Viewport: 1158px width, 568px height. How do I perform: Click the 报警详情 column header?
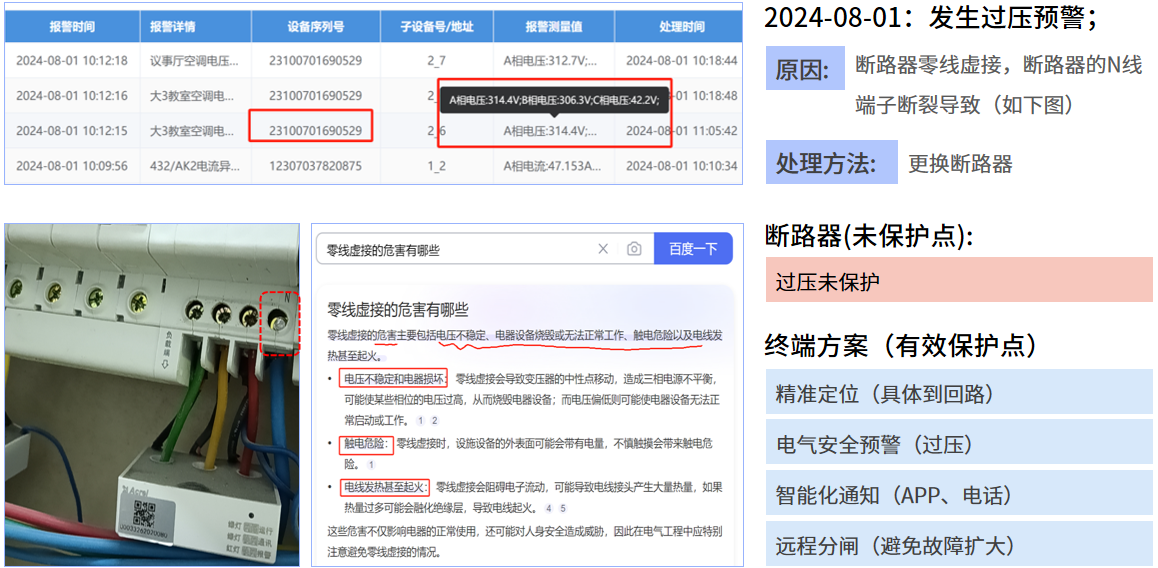pos(195,27)
